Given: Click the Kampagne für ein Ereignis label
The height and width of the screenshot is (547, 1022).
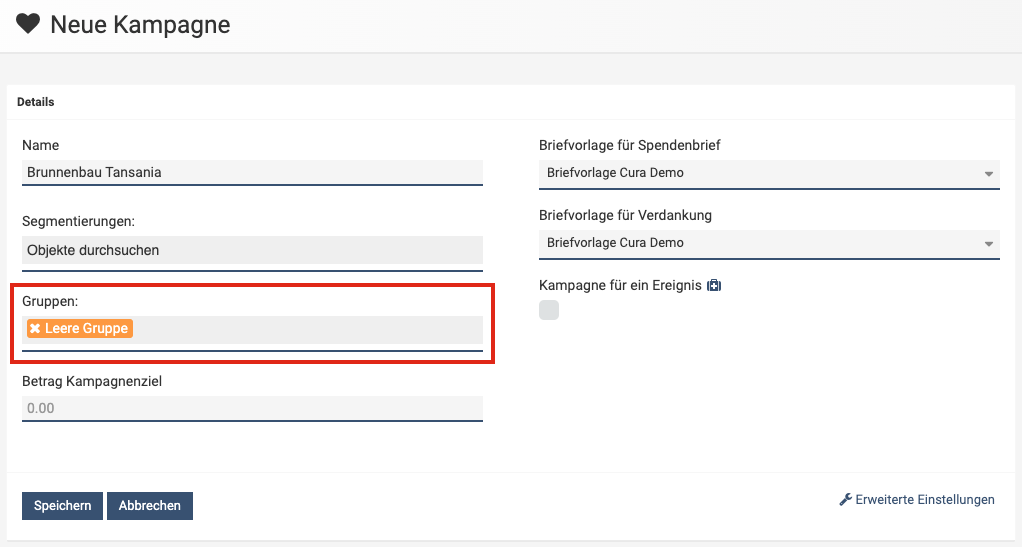Looking at the screenshot, I should (620, 286).
